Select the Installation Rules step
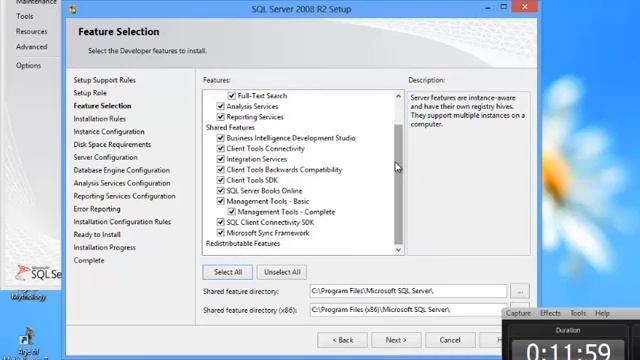This screenshot has width=640, height=360. point(100,119)
